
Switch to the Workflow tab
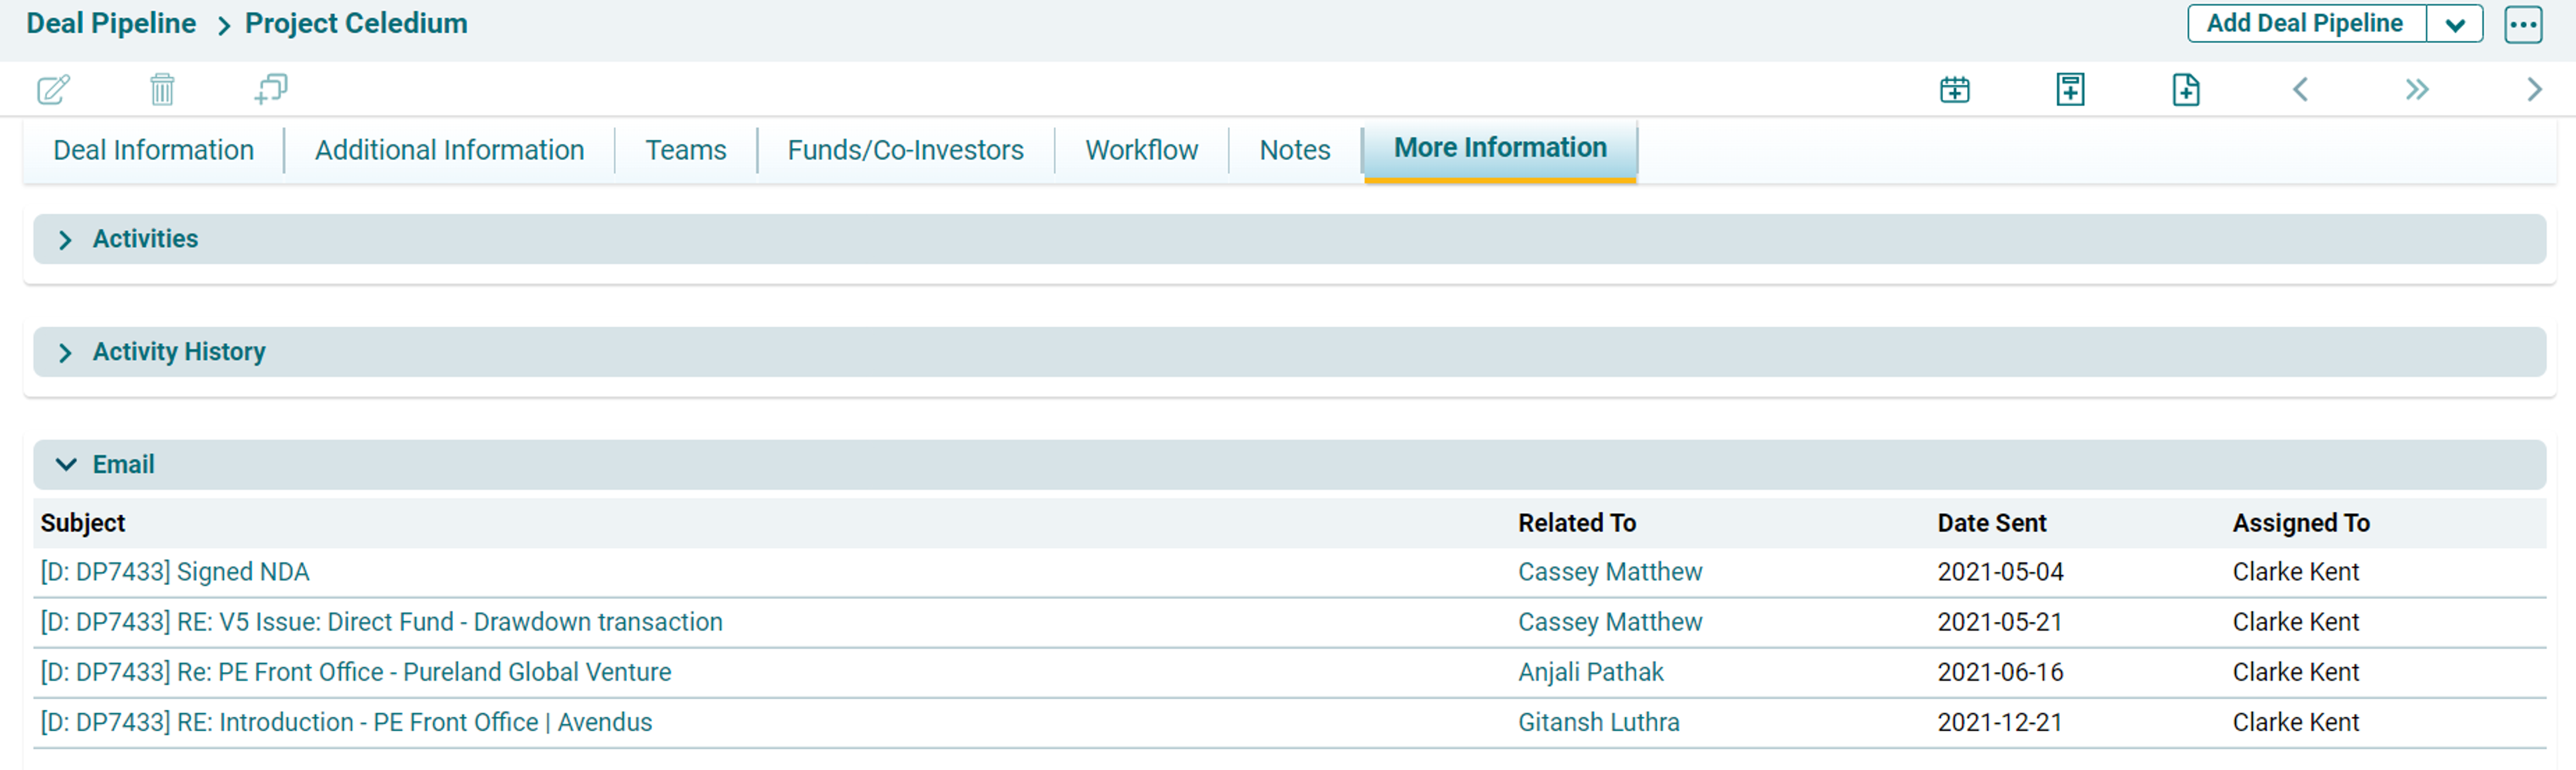coord(1141,150)
